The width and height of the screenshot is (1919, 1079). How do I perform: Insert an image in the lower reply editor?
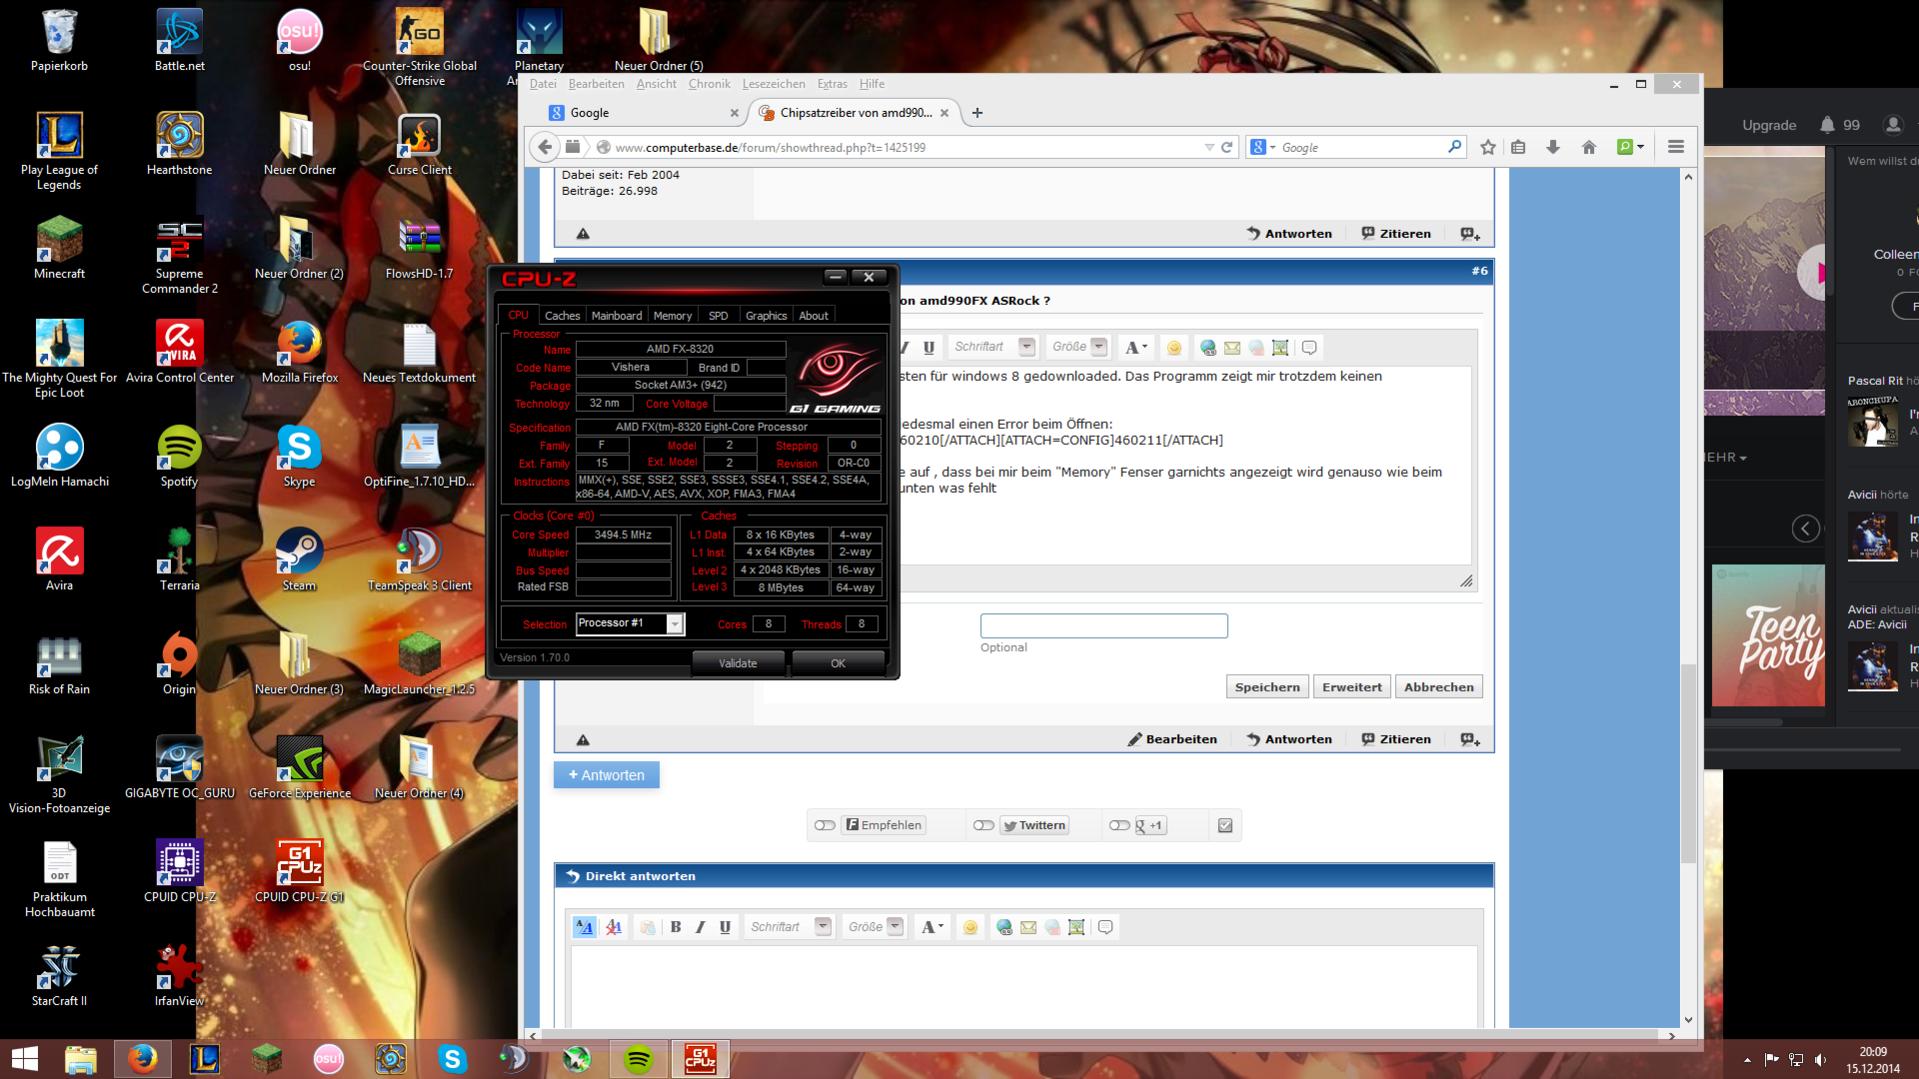point(1076,927)
